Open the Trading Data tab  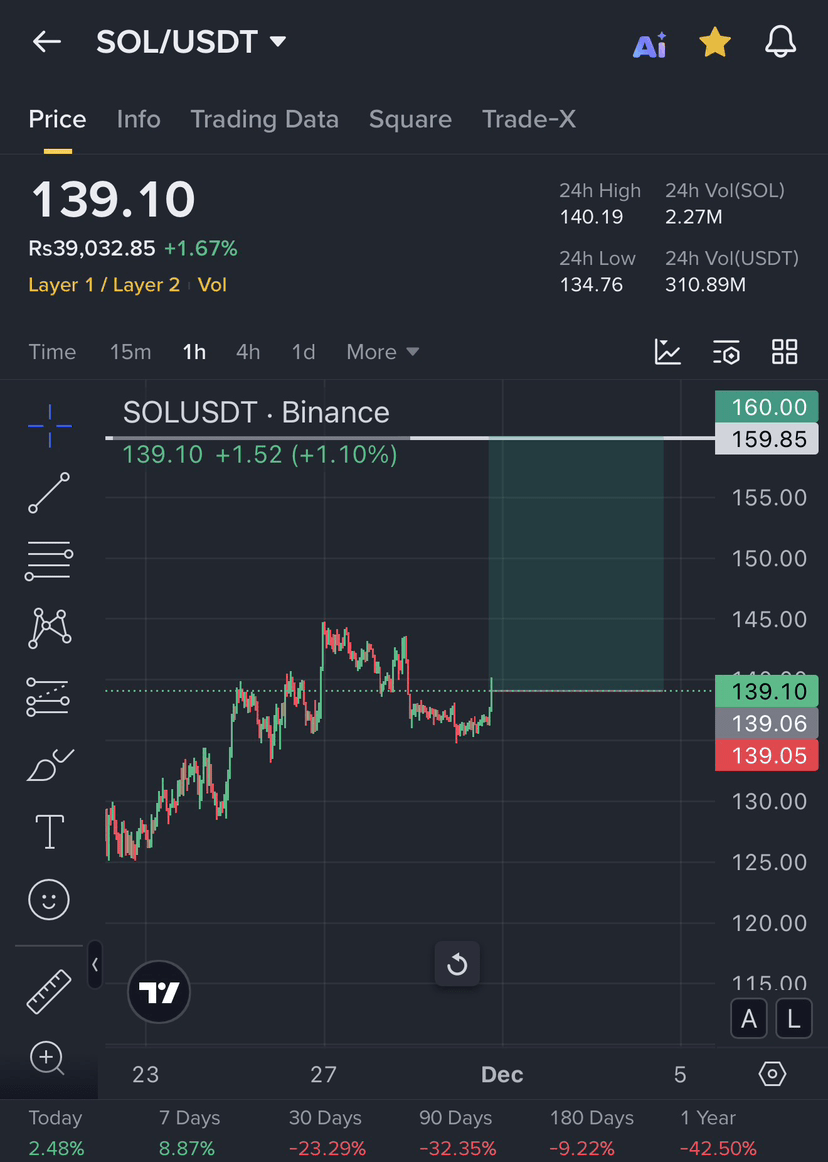(265, 119)
